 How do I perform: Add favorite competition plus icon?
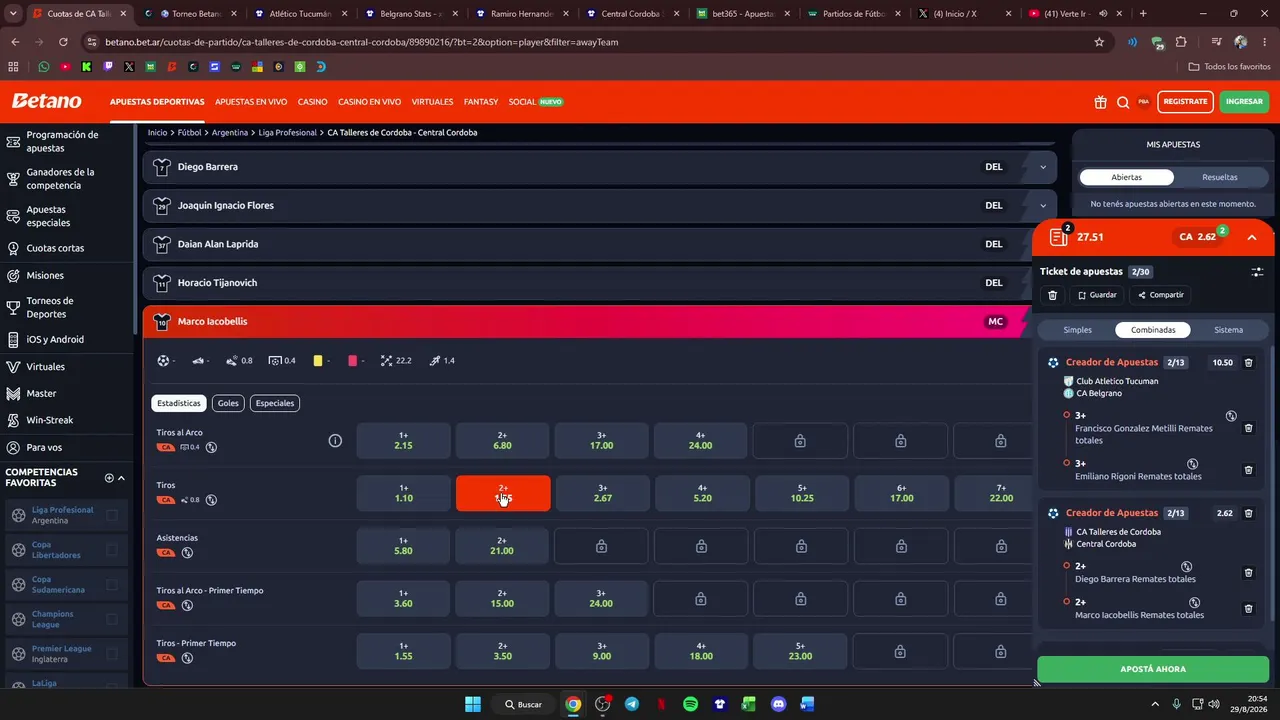[x=109, y=478]
